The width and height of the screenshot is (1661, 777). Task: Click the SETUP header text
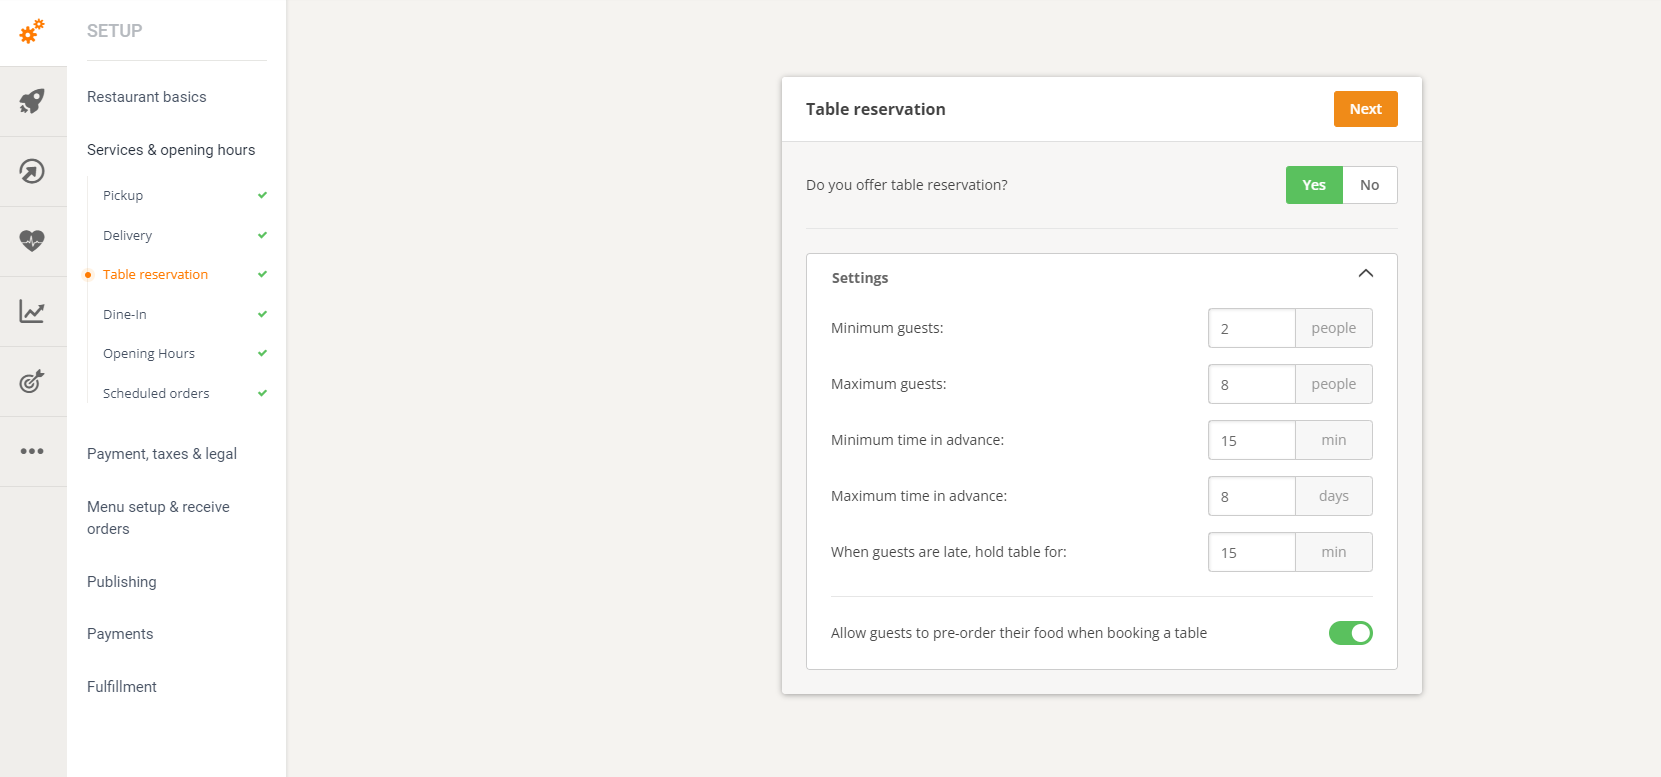(115, 31)
